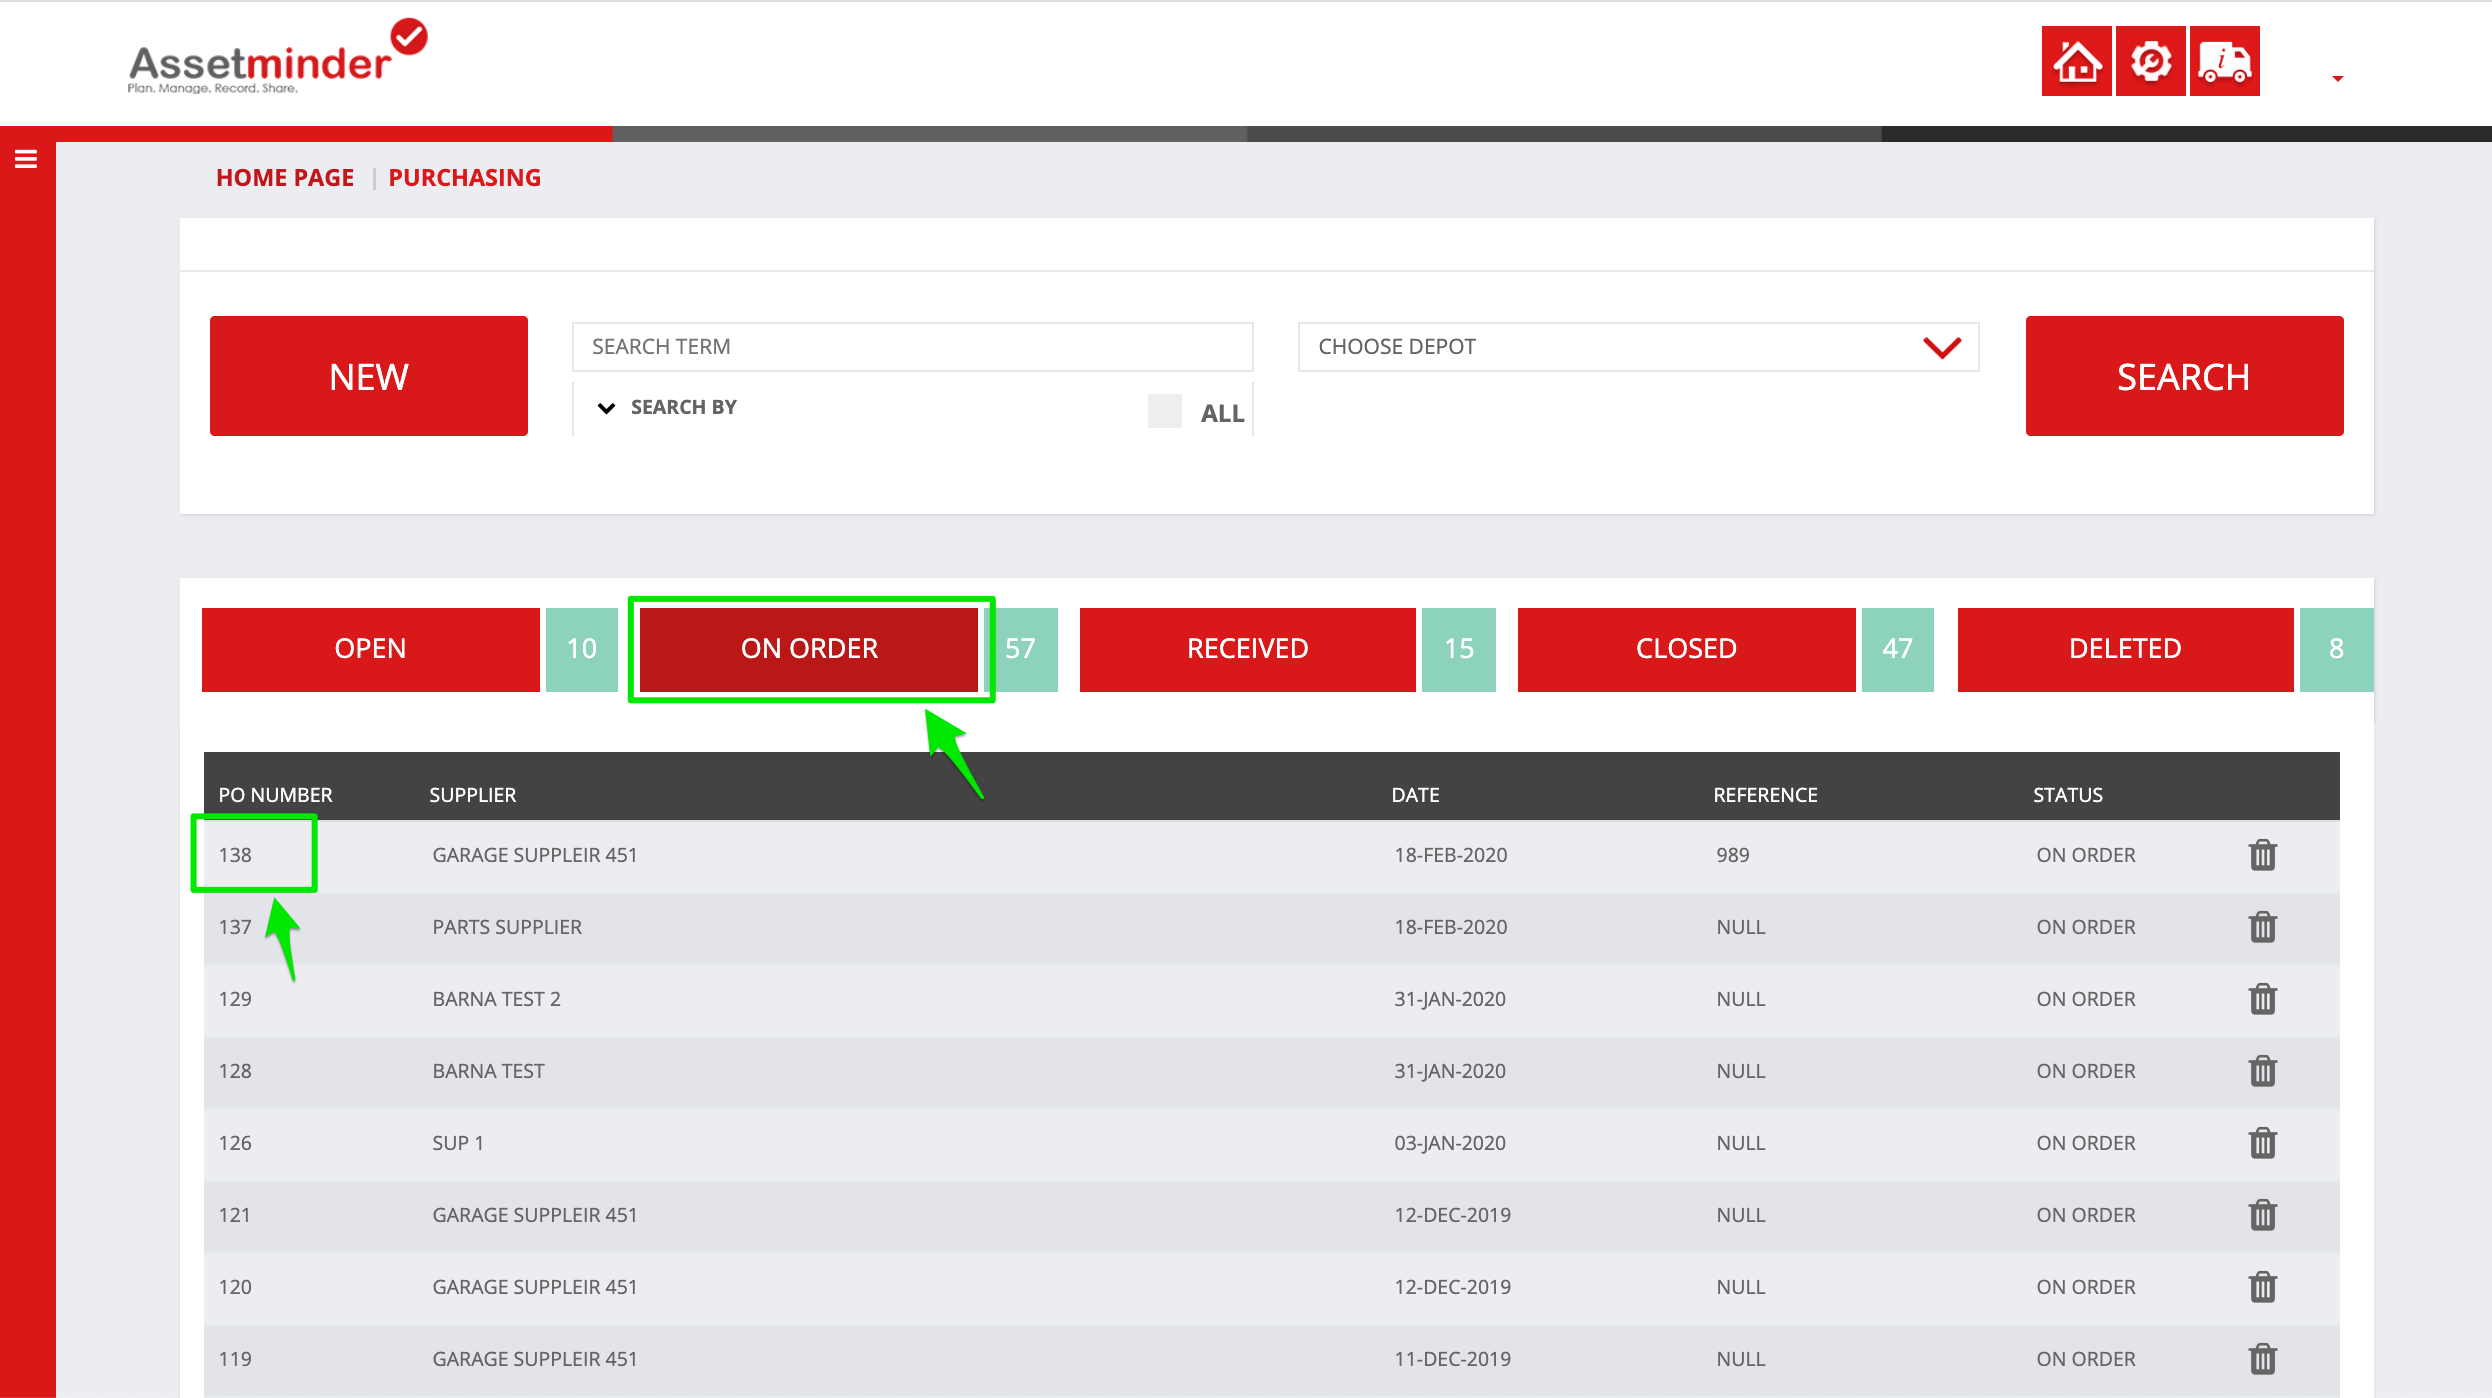Open the vehicle info truck icon
The height and width of the screenshot is (1398, 2492).
click(2224, 62)
